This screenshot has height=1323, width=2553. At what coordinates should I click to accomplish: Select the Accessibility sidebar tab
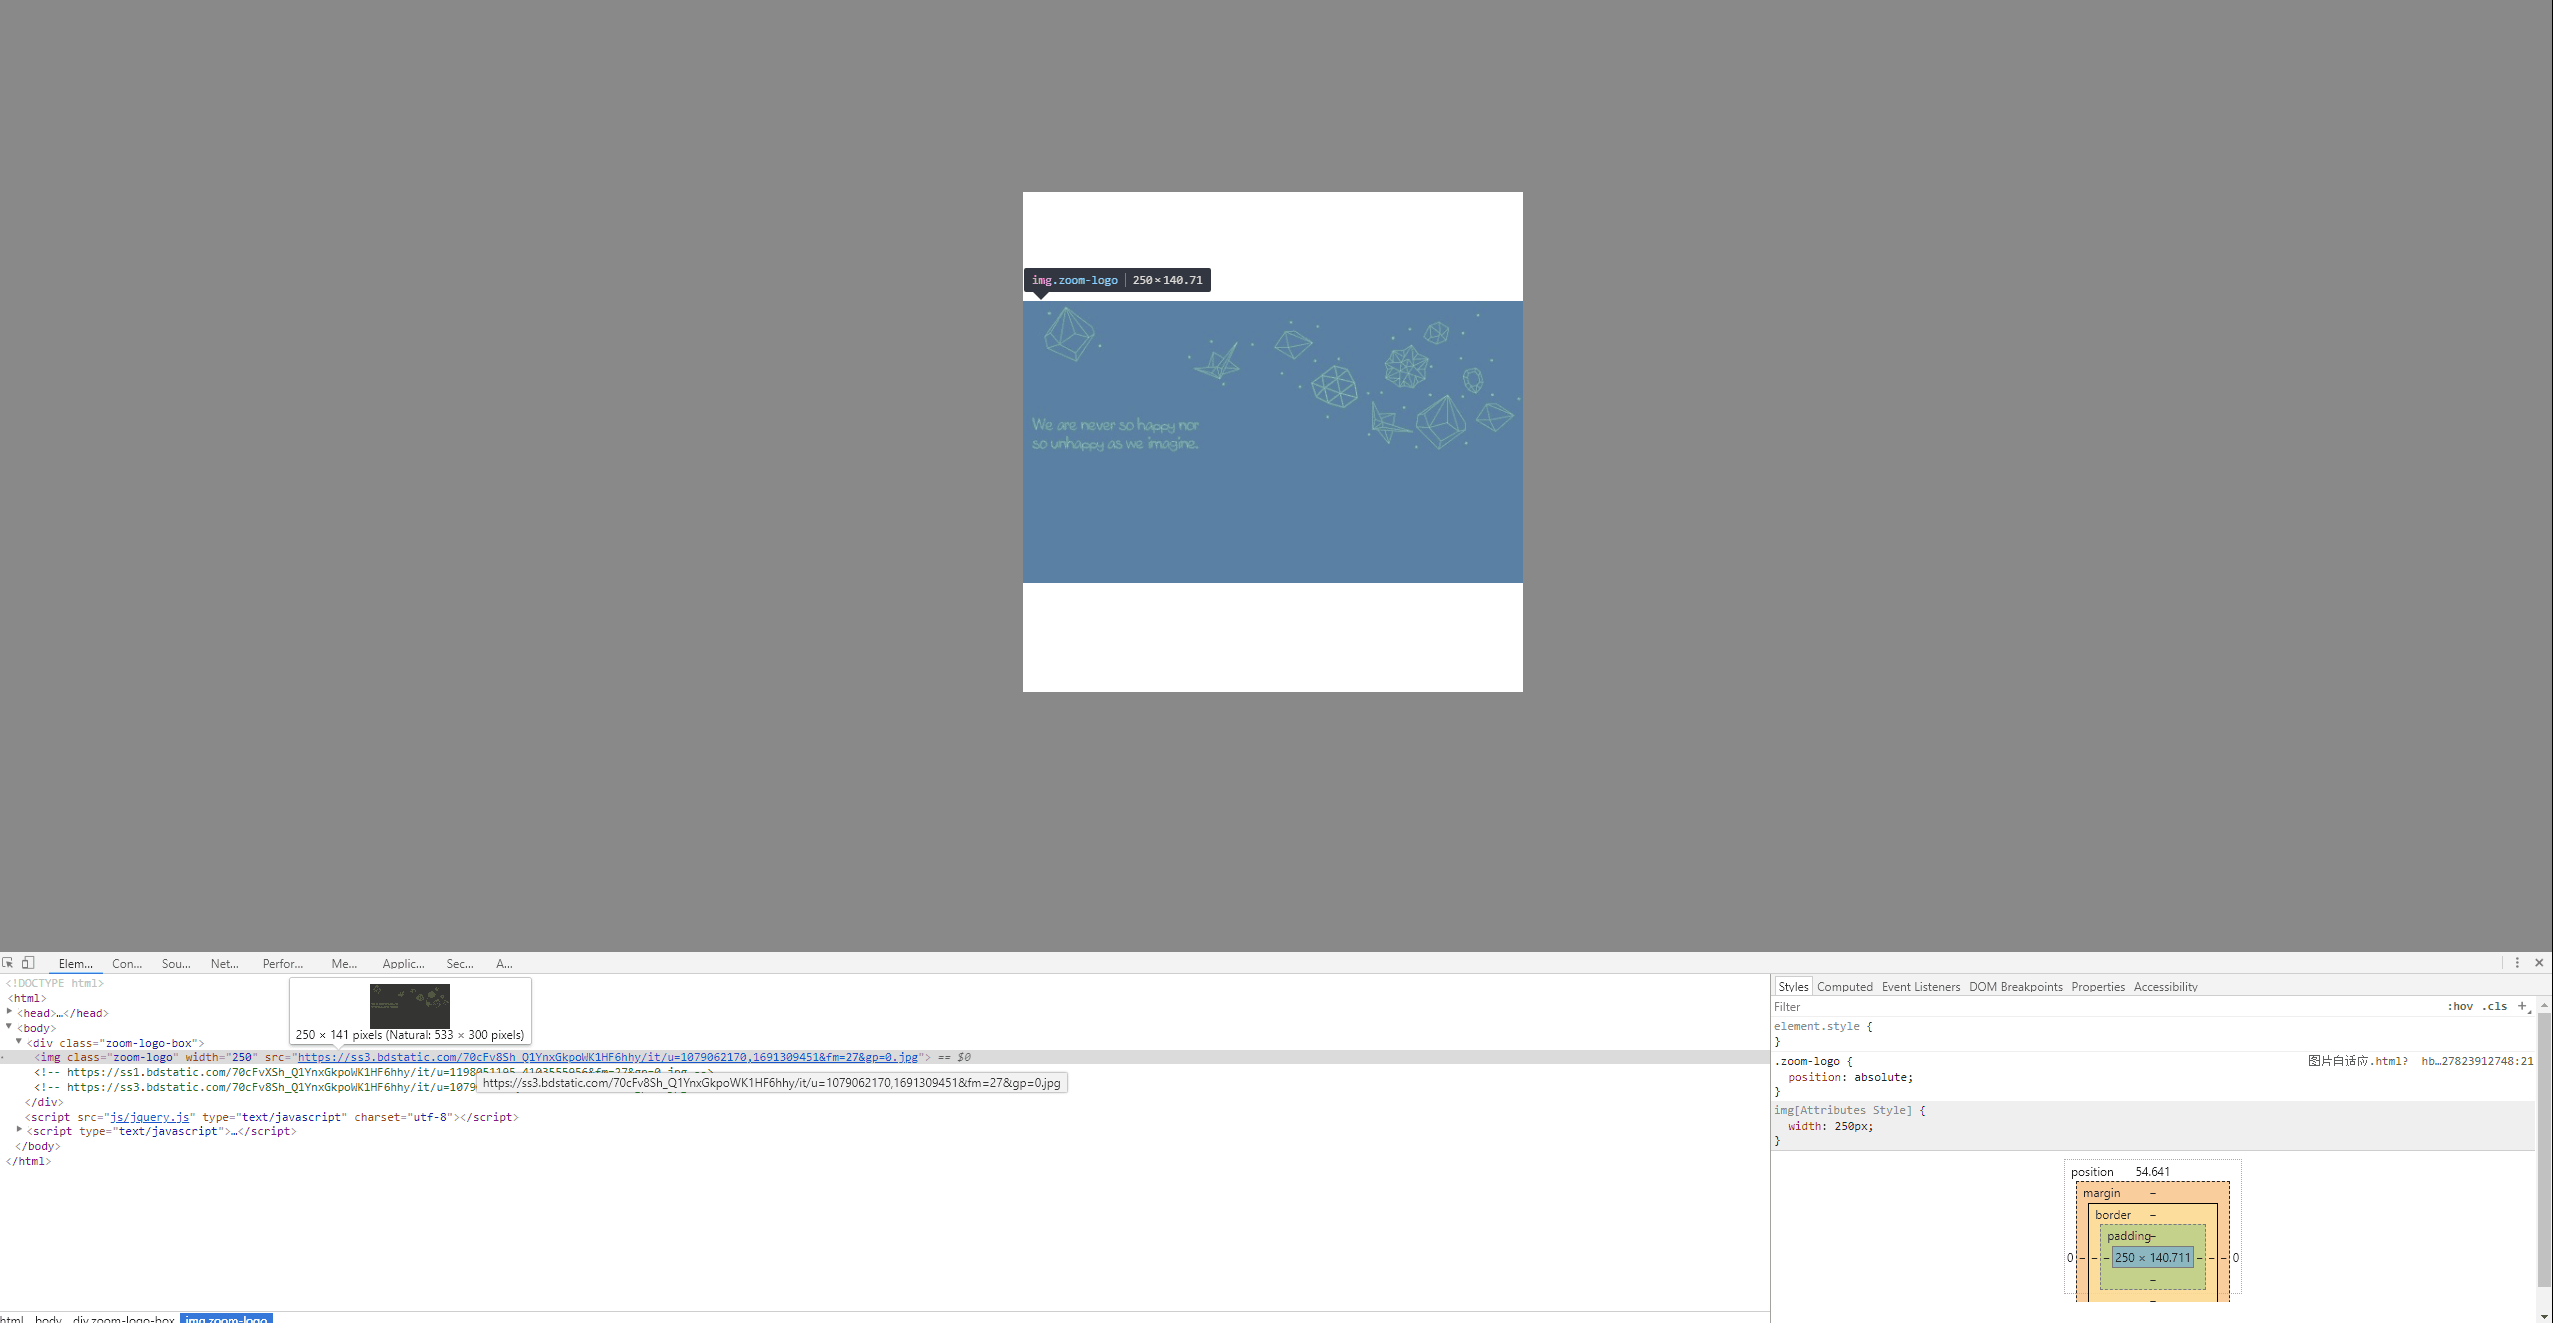pyautogui.click(x=2165, y=987)
